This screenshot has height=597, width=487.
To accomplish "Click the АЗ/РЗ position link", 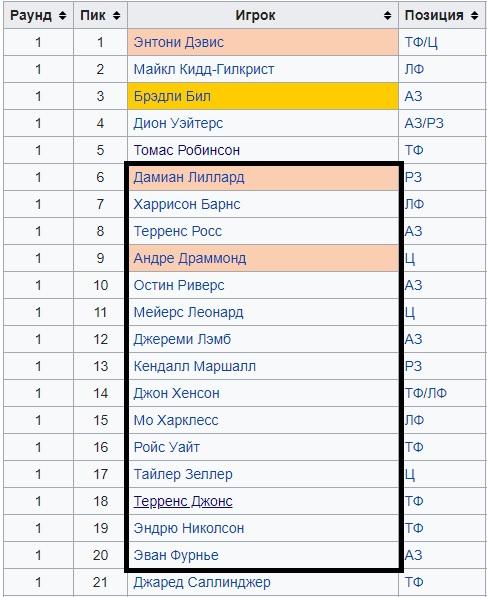I will point(424,123).
